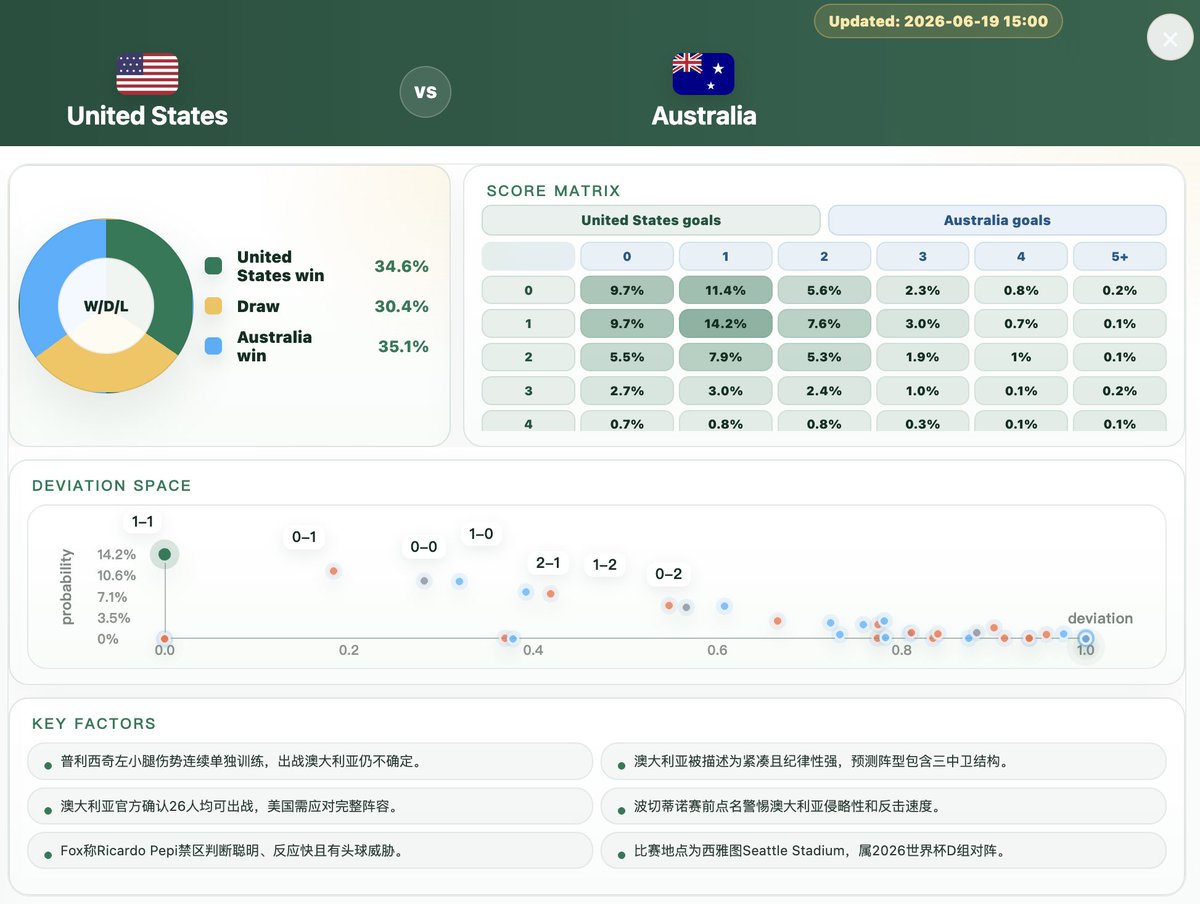Click the 7.9% score matrix cell
This screenshot has width=1200, height=904.
(x=725, y=357)
